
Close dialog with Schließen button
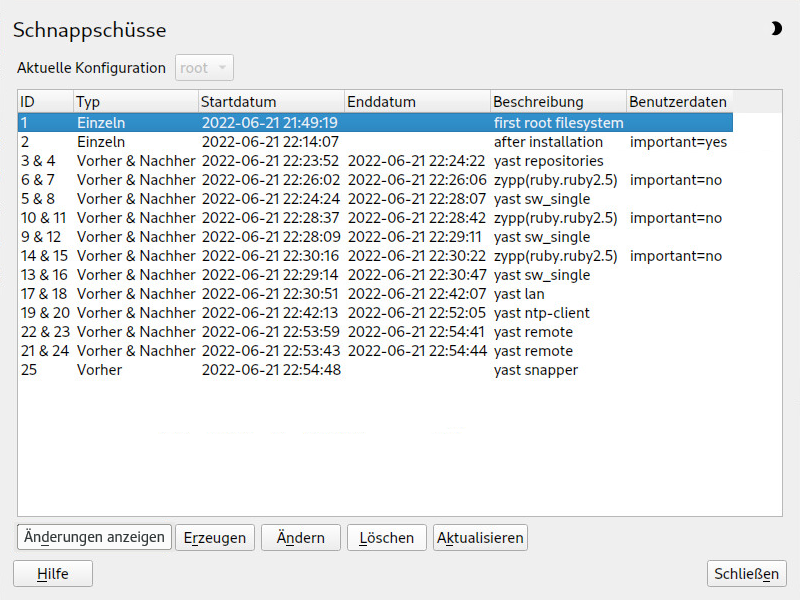coord(746,573)
